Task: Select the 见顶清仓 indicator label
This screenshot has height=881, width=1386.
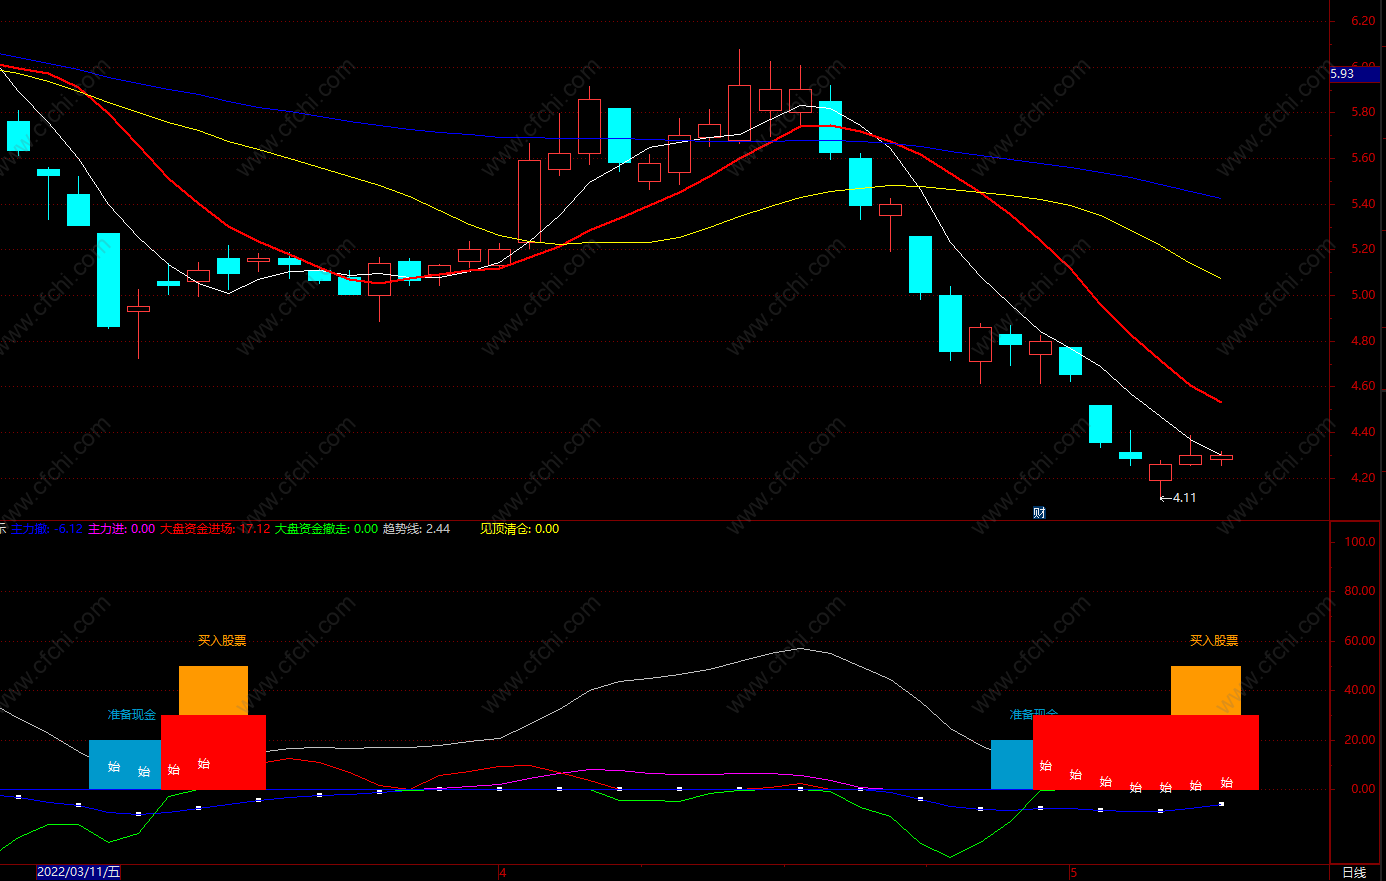Action: pyautogui.click(x=519, y=529)
